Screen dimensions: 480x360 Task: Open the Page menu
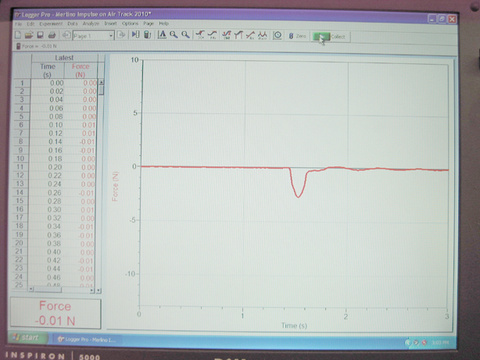point(148,23)
